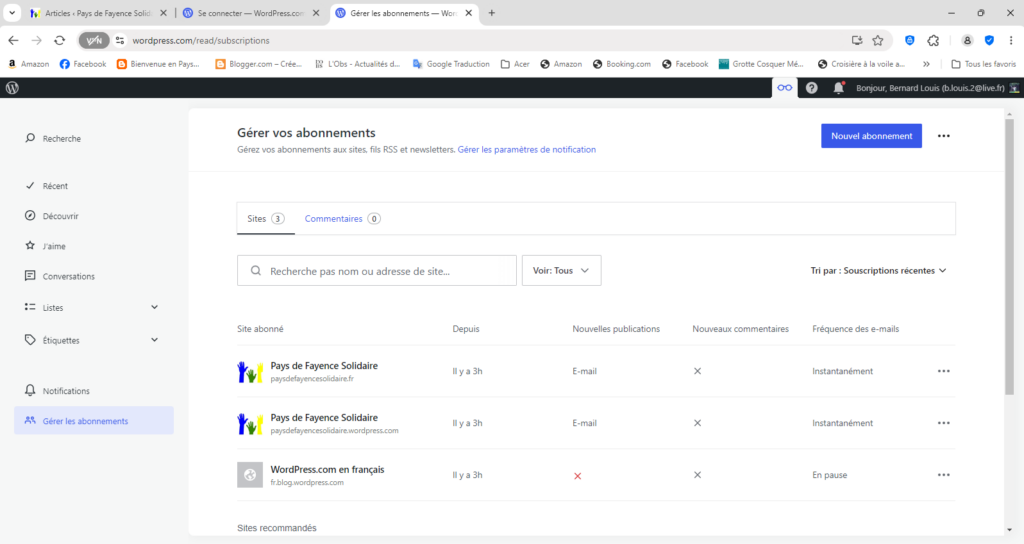Switch to the Commentaires tab

tap(342, 218)
